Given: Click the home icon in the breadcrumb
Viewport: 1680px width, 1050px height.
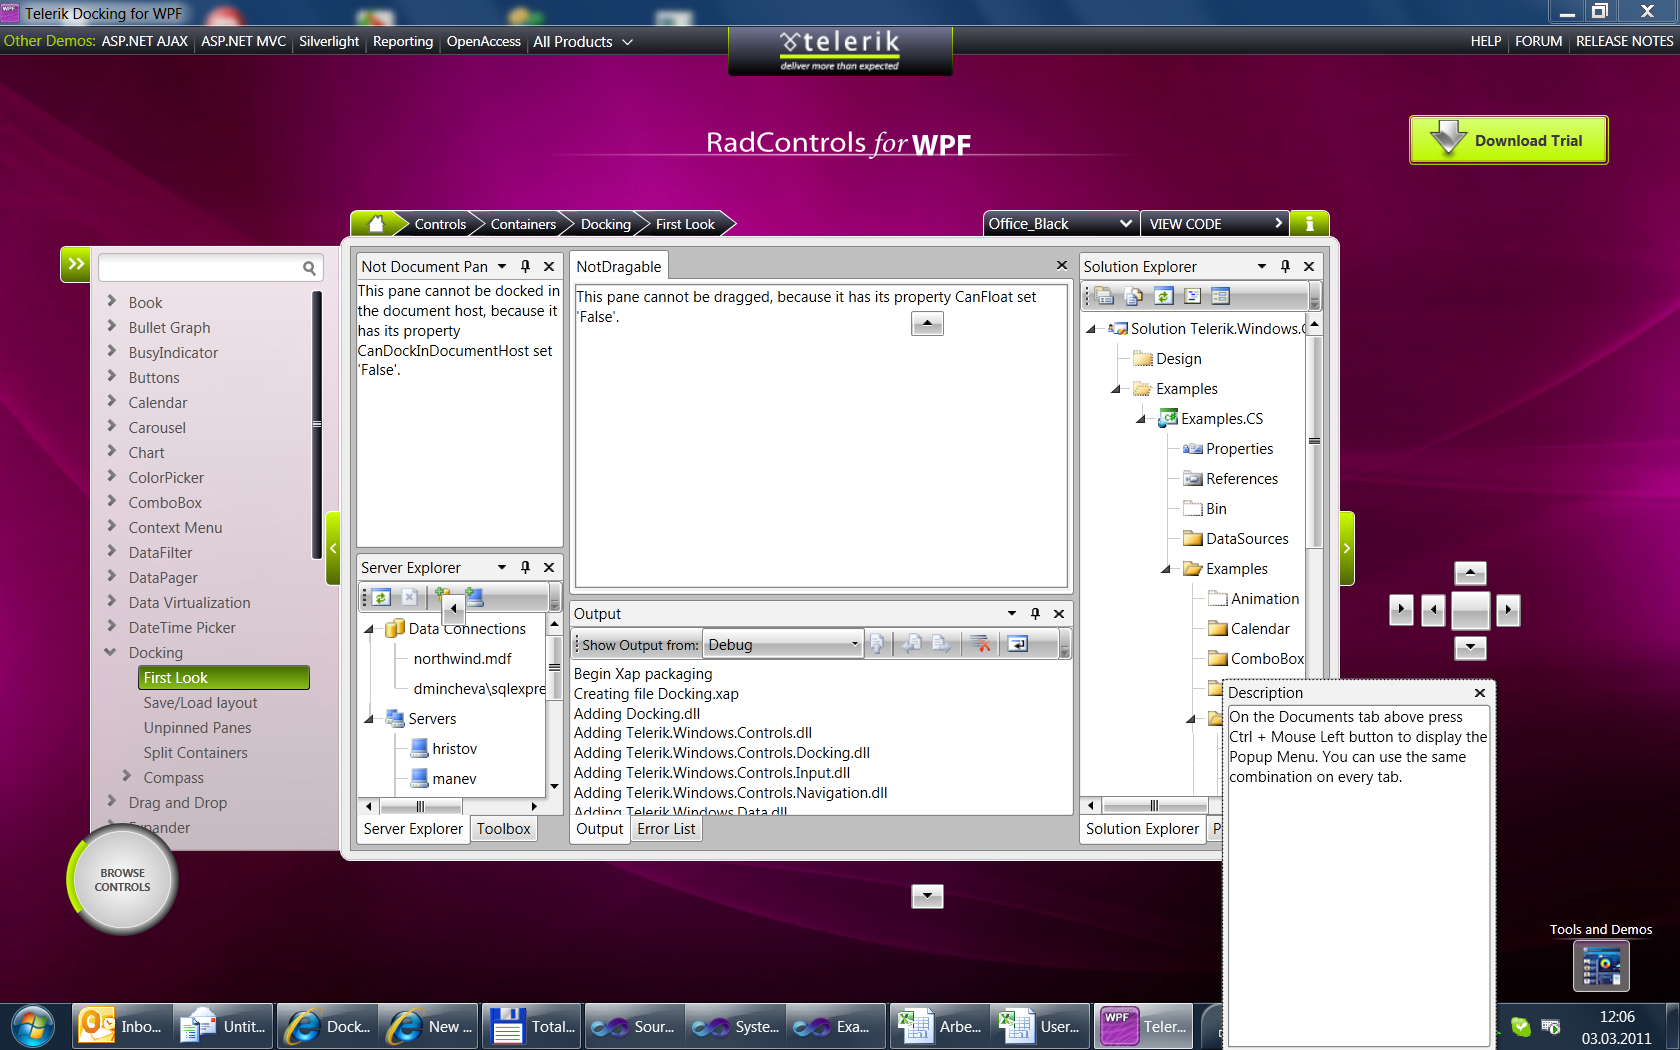Looking at the screenshot, I should pos(376,224).
